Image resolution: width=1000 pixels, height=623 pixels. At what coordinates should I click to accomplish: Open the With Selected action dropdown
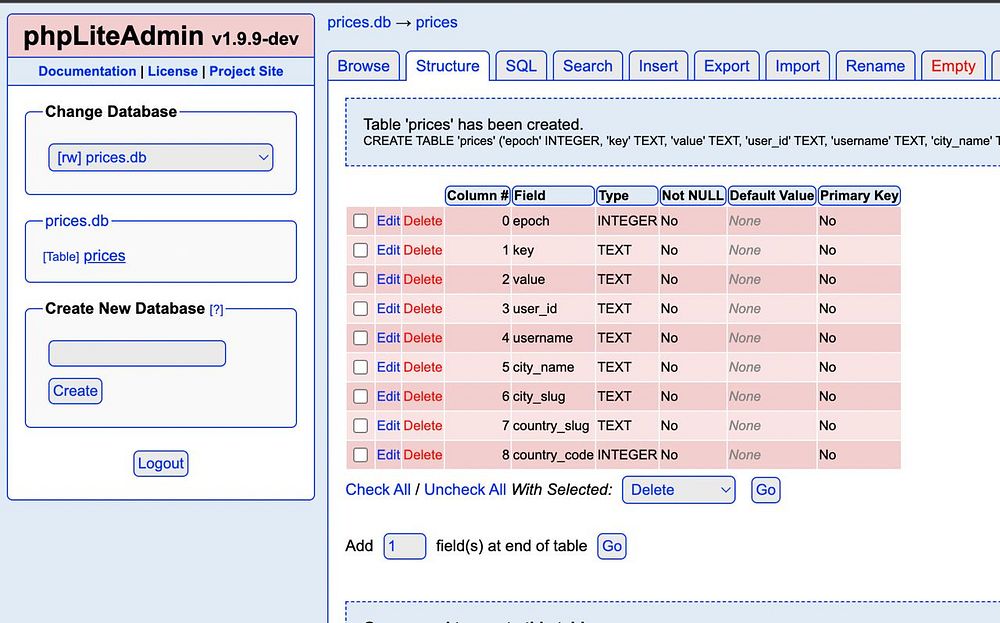pos(679,490)
